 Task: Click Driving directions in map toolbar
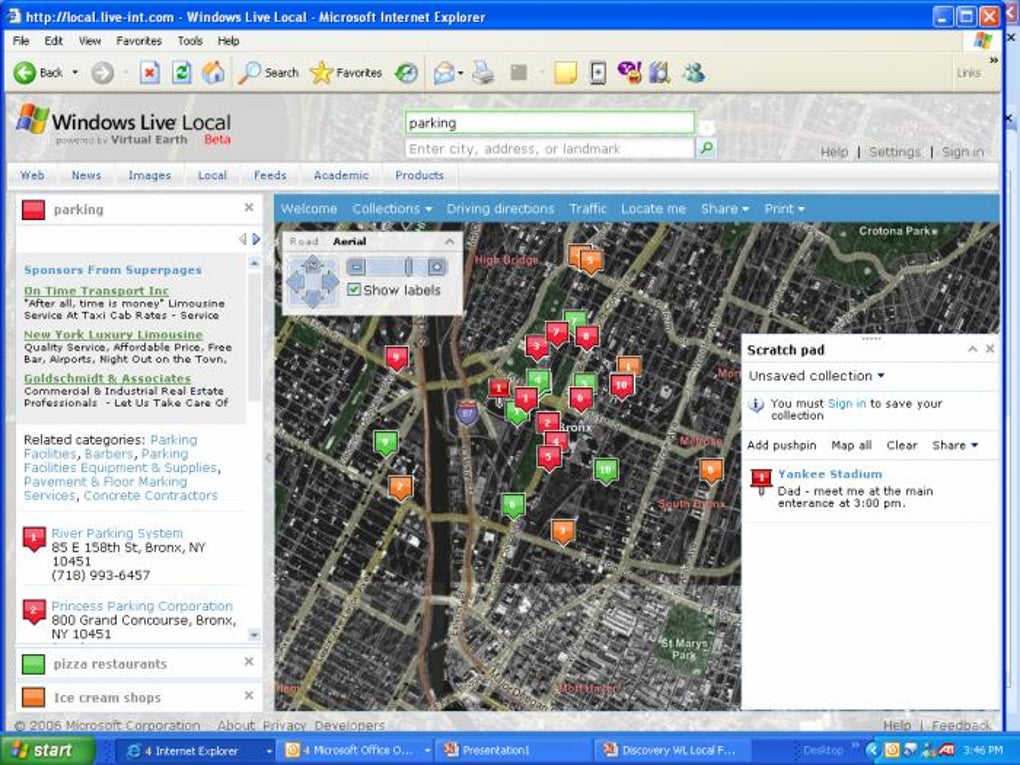500,209
